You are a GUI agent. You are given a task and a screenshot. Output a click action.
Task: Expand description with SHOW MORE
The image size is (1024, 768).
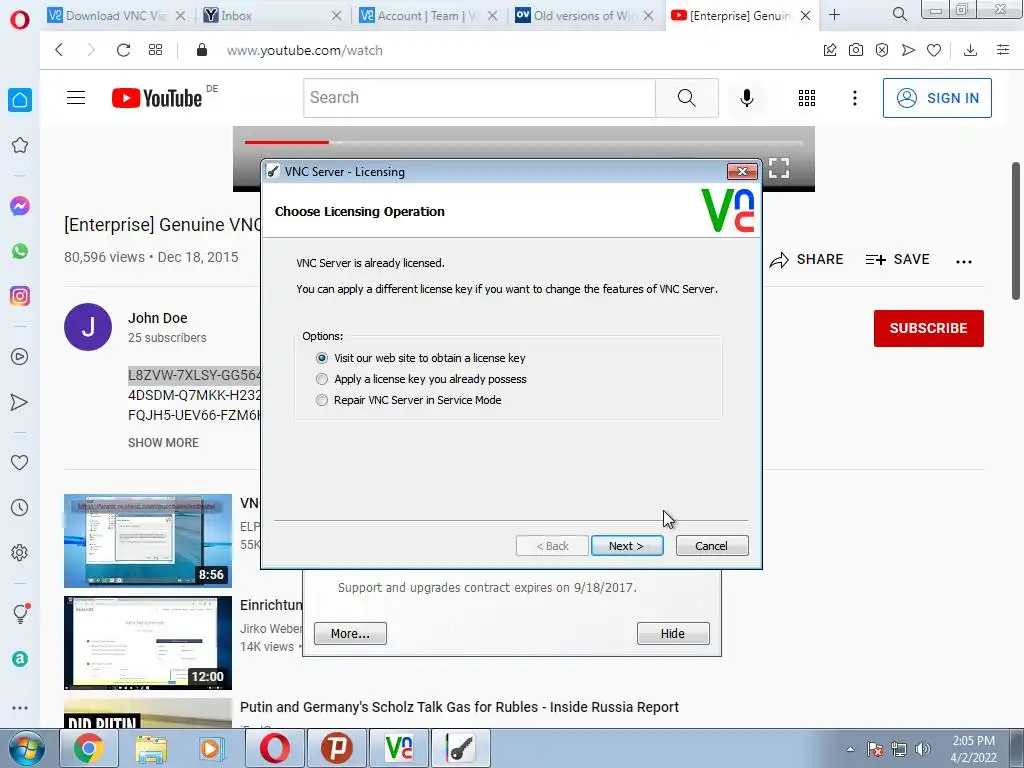pos(163,443)
